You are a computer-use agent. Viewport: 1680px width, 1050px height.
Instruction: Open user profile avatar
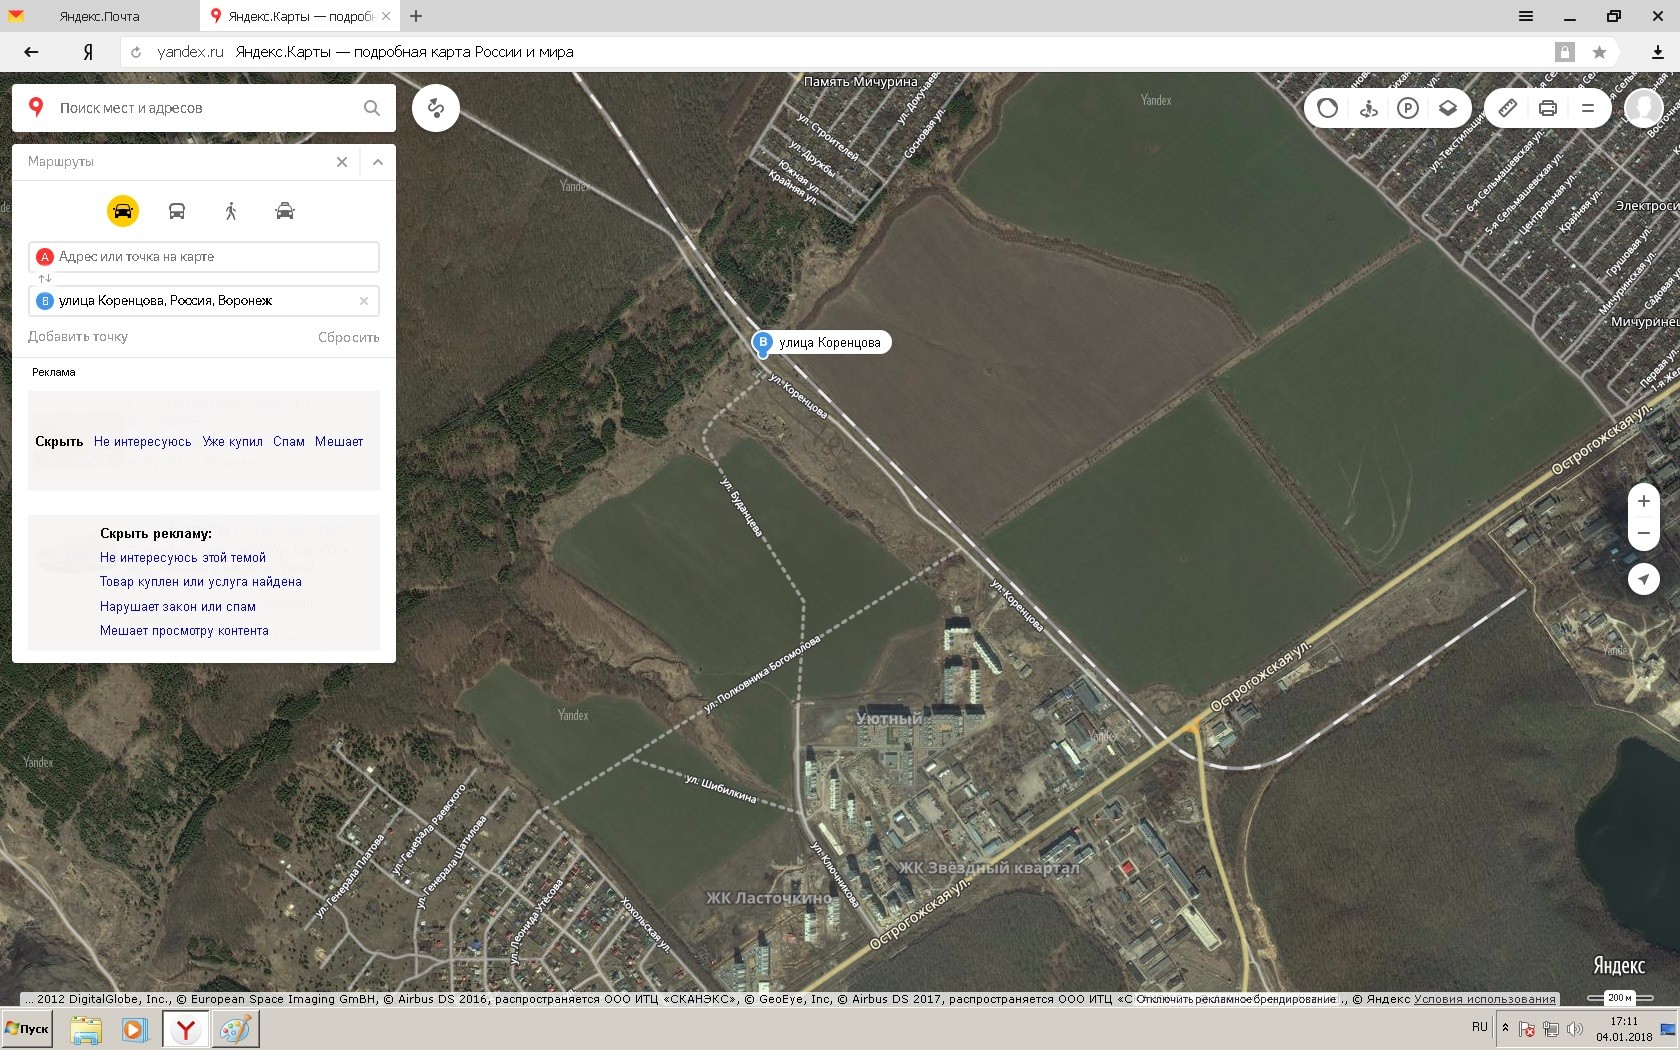[x=1644, y=108]
